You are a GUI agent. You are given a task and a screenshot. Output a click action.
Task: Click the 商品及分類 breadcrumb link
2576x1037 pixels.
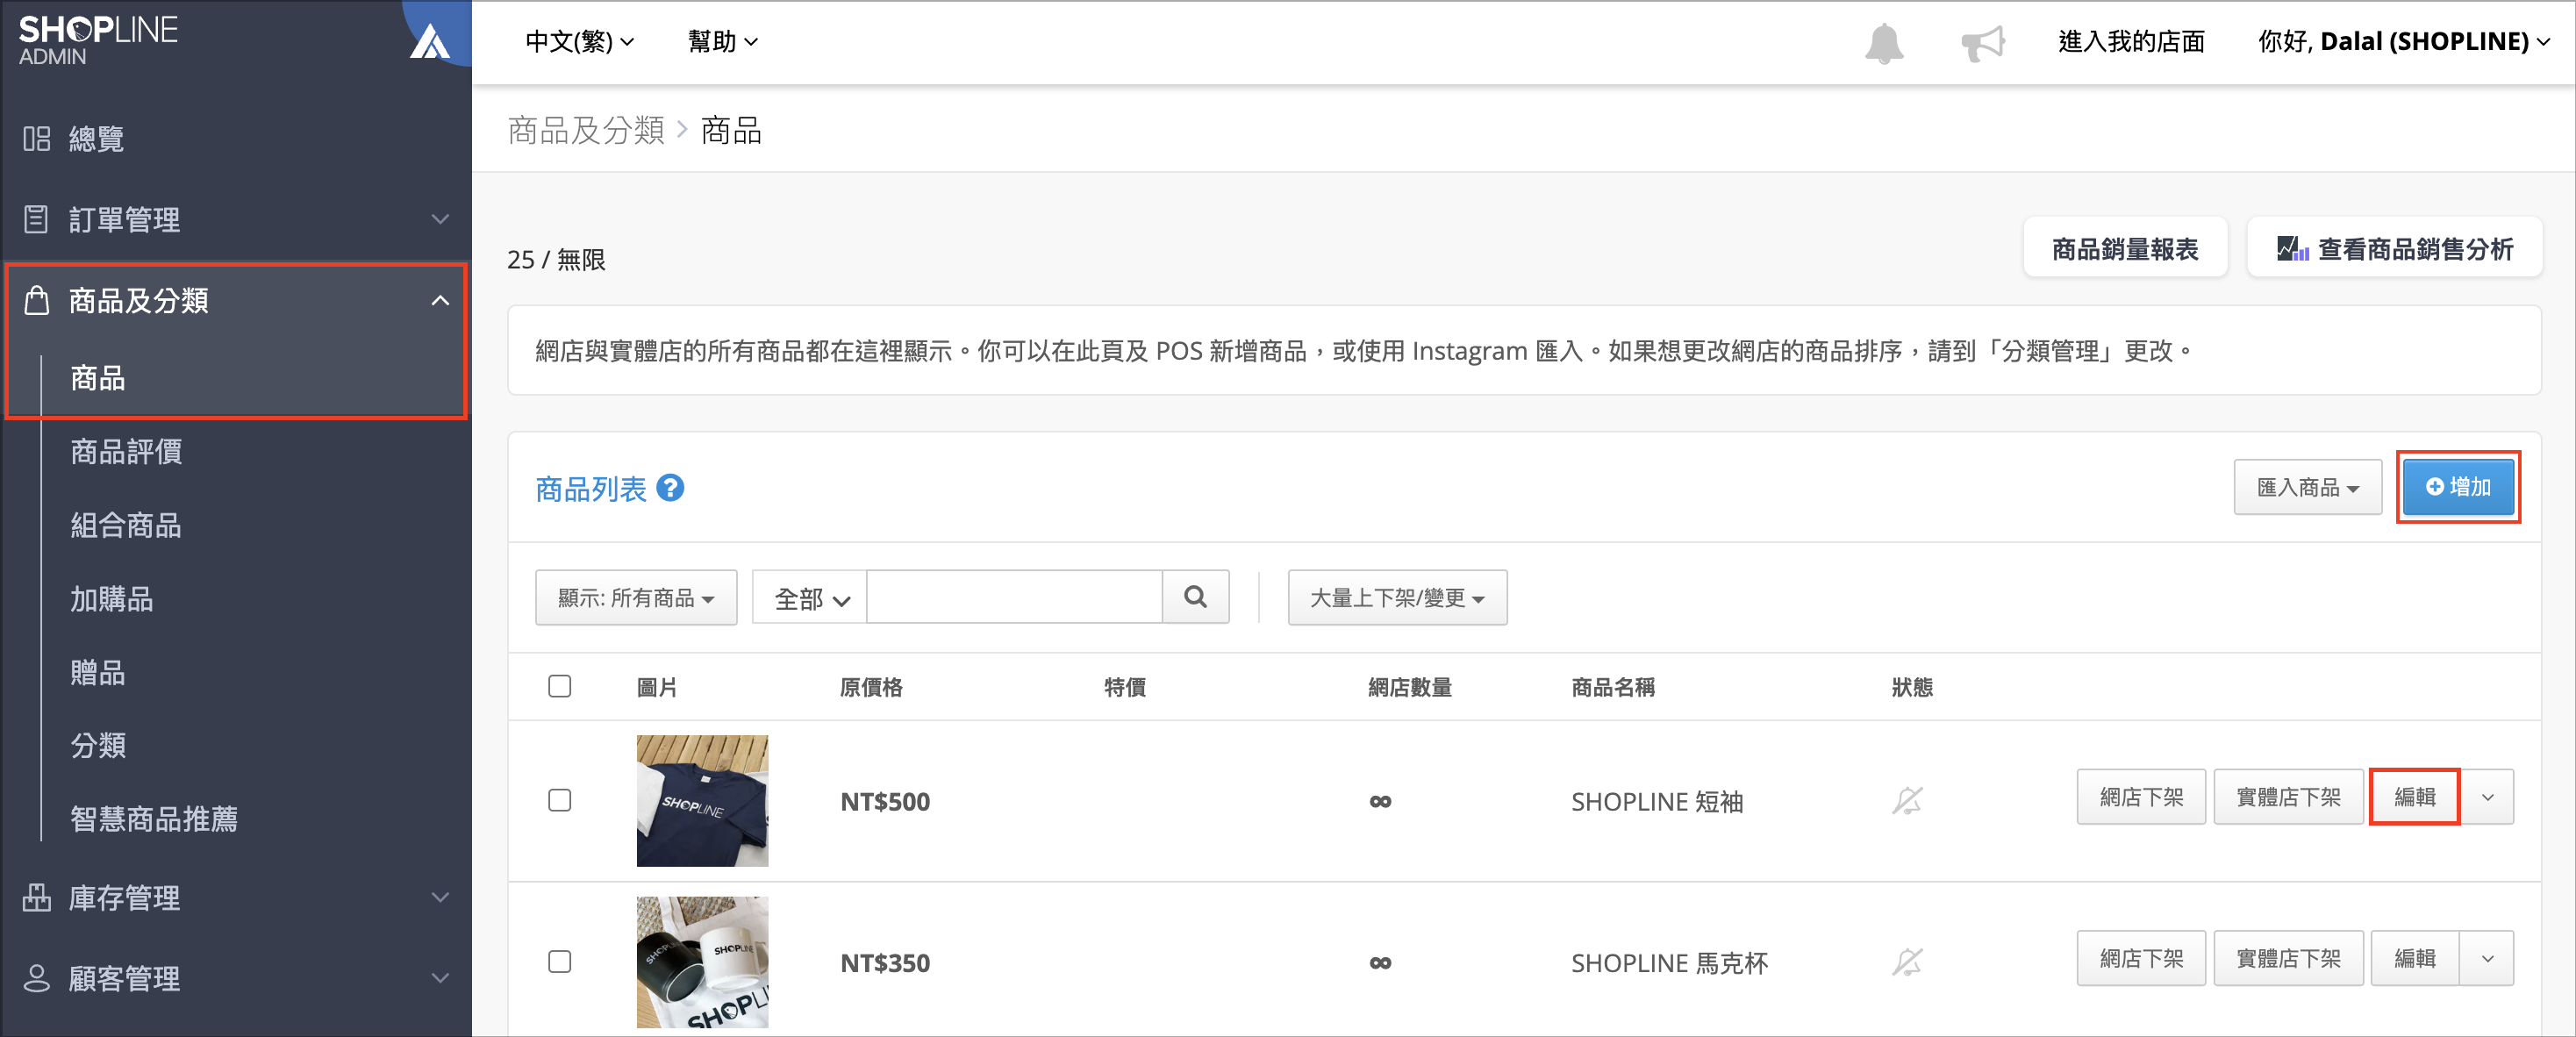[x=586, y=130]
